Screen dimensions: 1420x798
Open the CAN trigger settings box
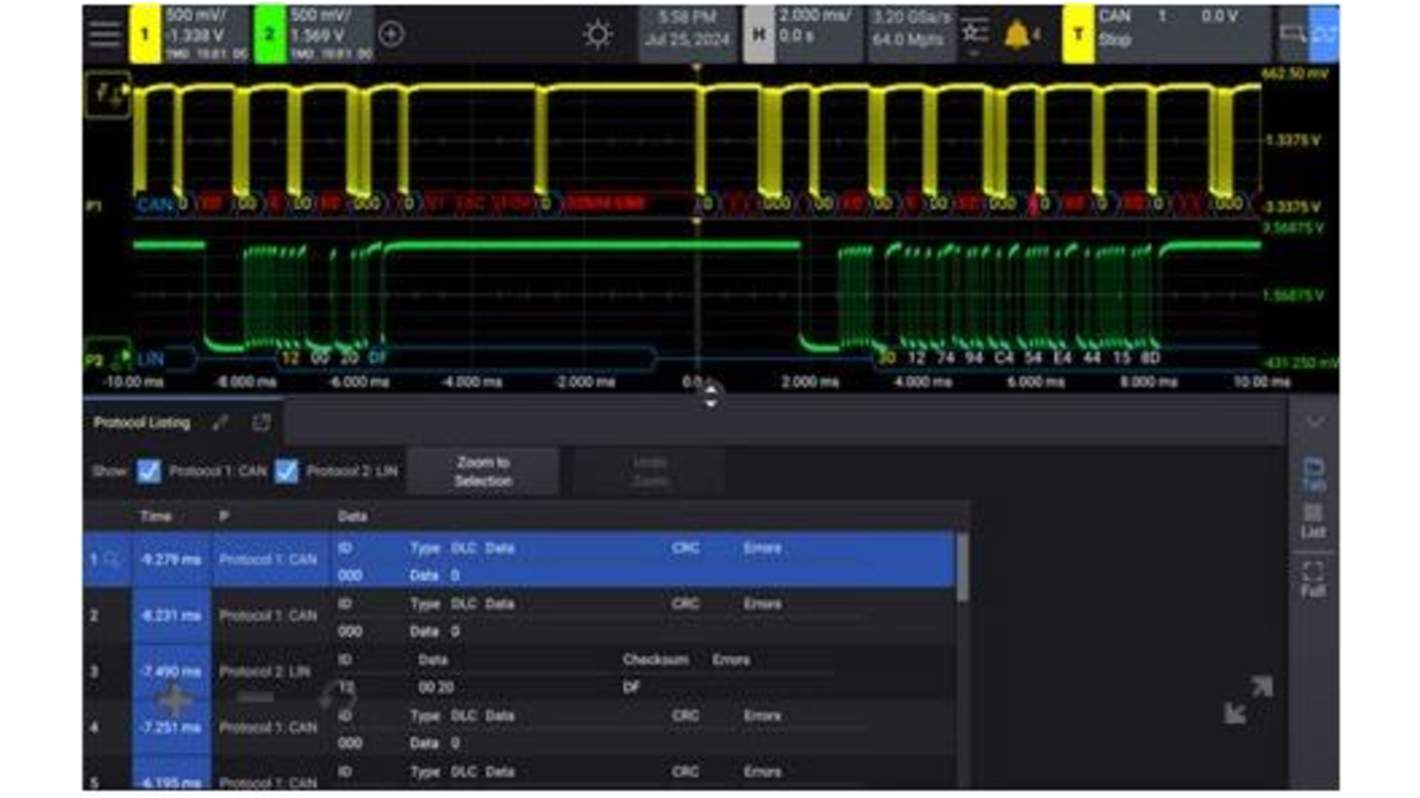pos(1182,34)
